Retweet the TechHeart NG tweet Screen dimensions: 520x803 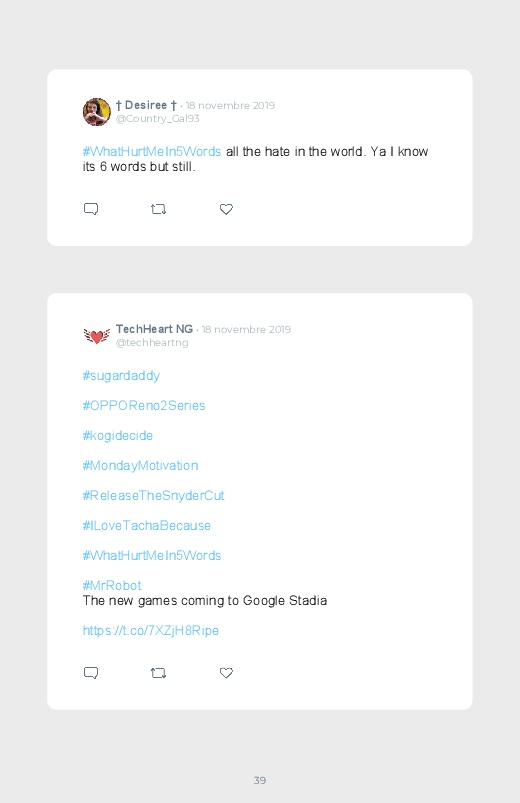[x=158, y=673]
